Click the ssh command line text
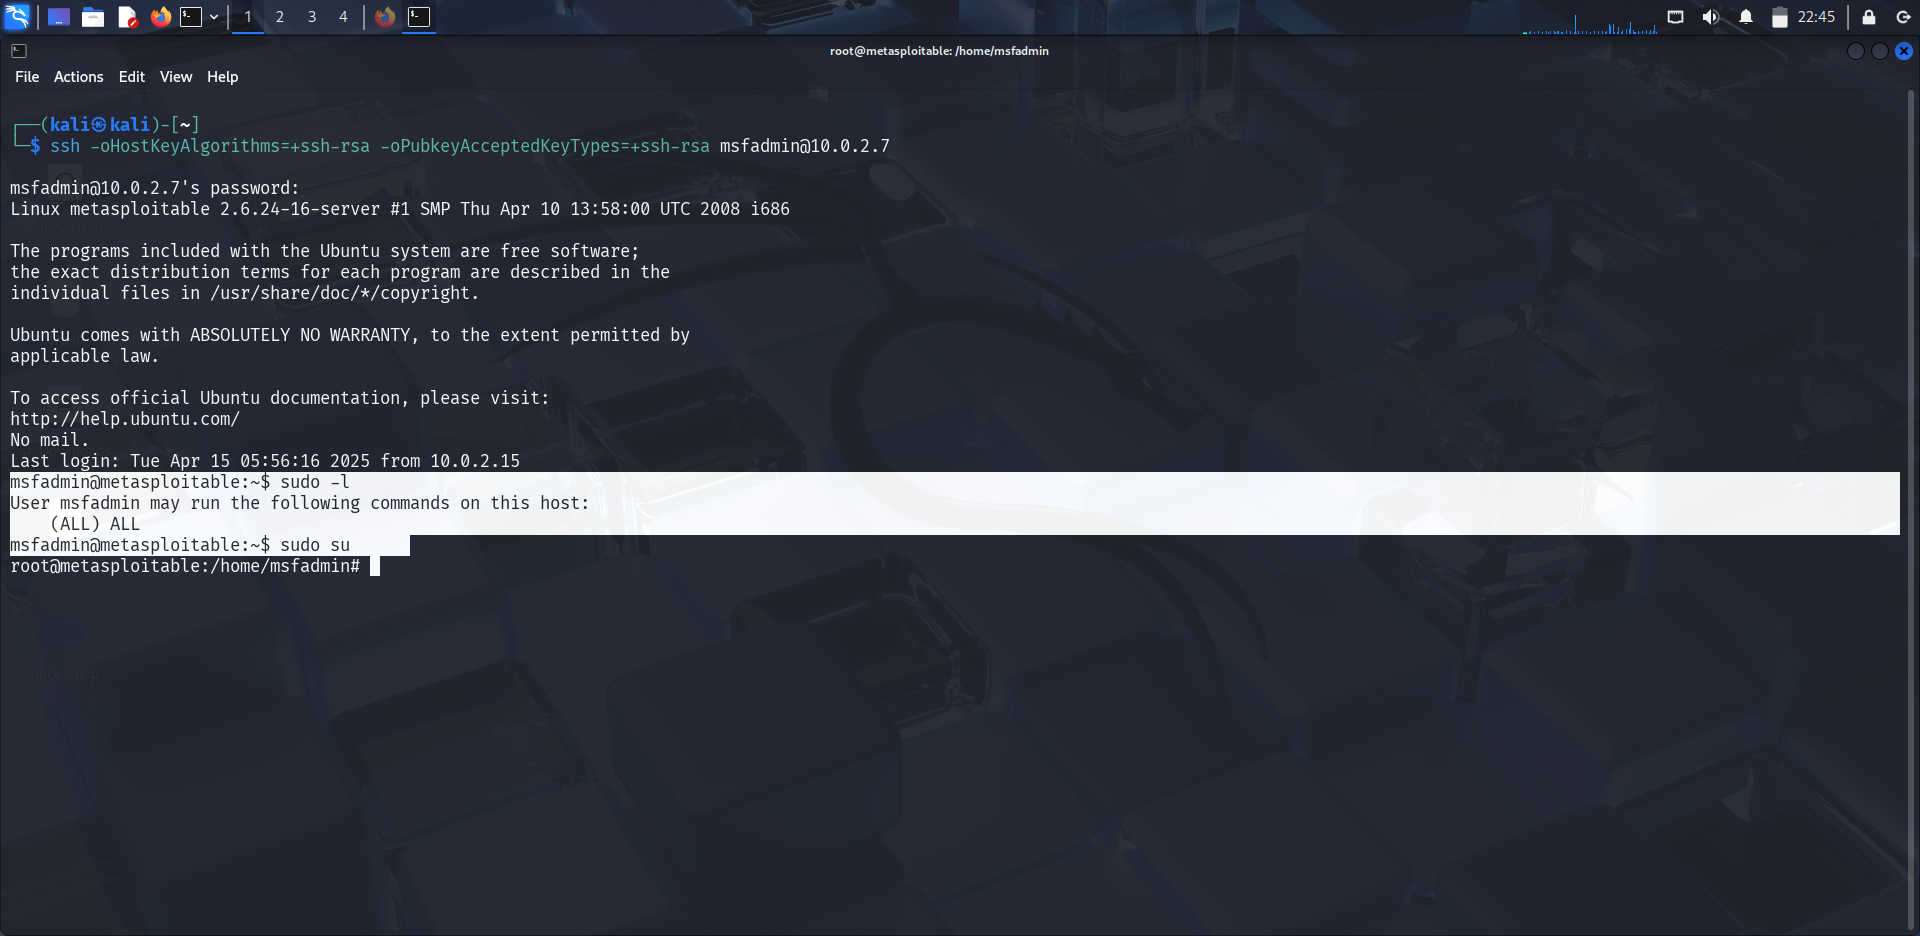 (470, 146)
